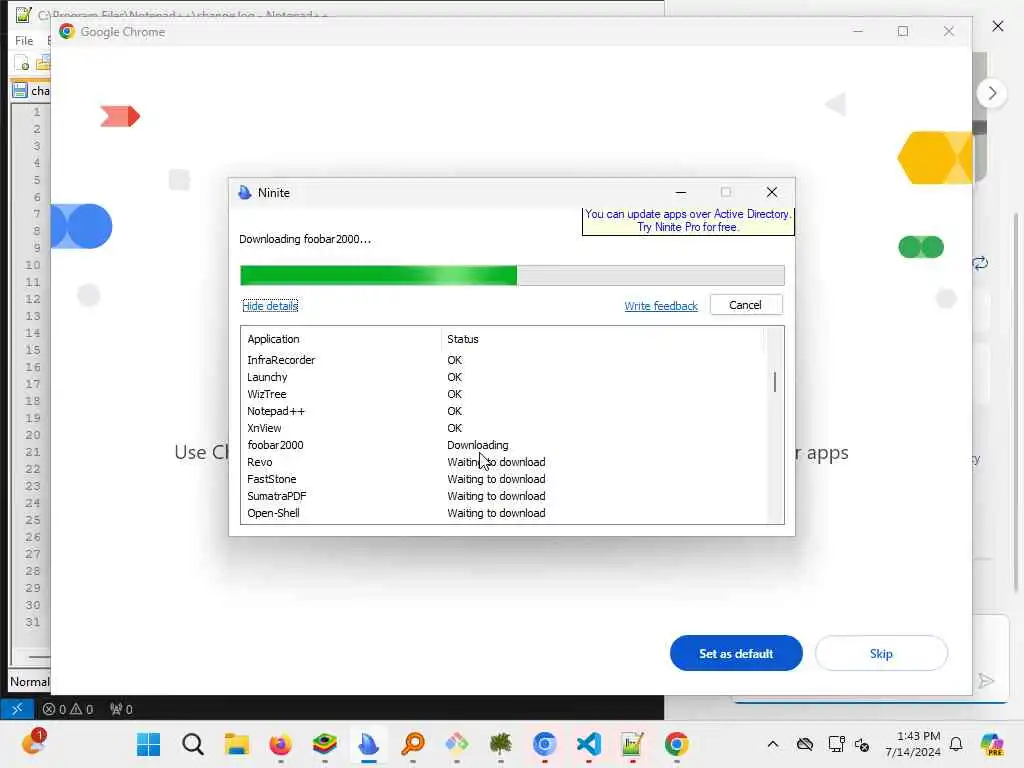Close the Ninite window
Viewport: 1024px width, 768px height.
(x=772, y=192)
